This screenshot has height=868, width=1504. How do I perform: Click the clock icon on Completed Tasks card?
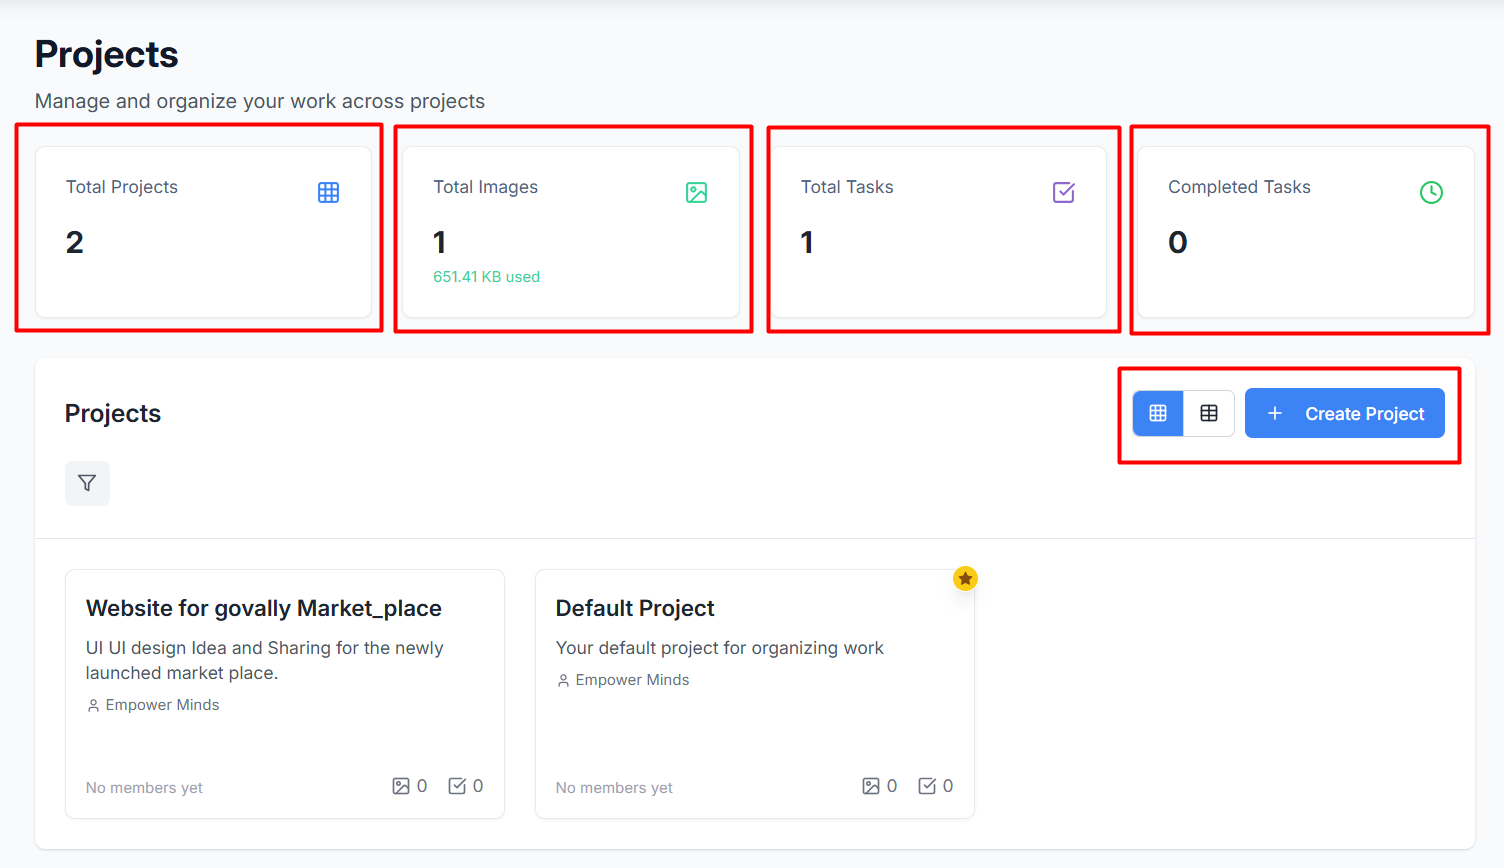point(1431,192)
